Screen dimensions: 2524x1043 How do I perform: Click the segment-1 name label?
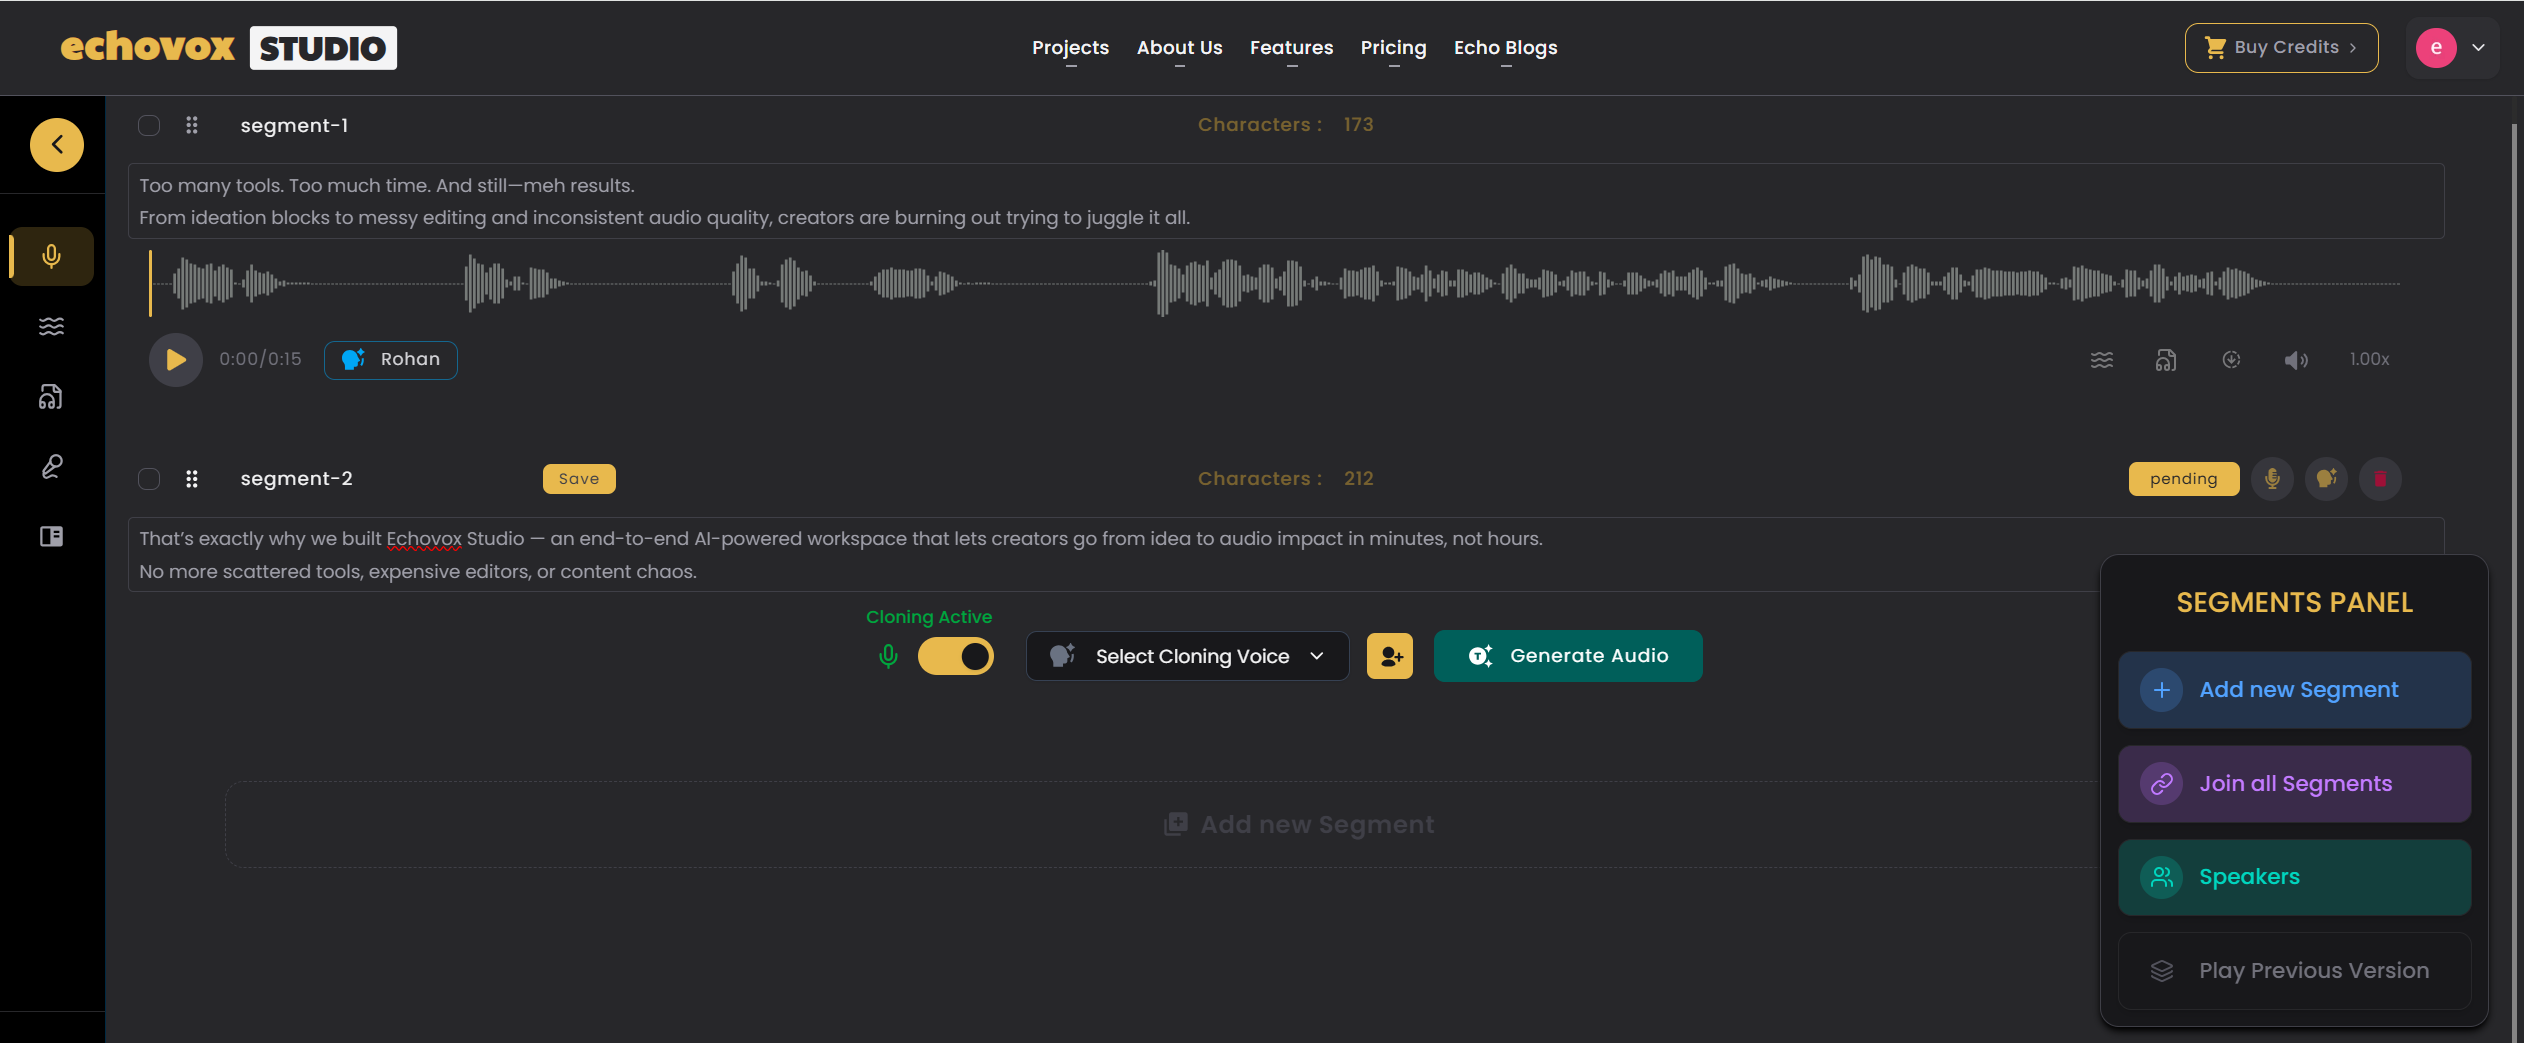coord(294,125)
